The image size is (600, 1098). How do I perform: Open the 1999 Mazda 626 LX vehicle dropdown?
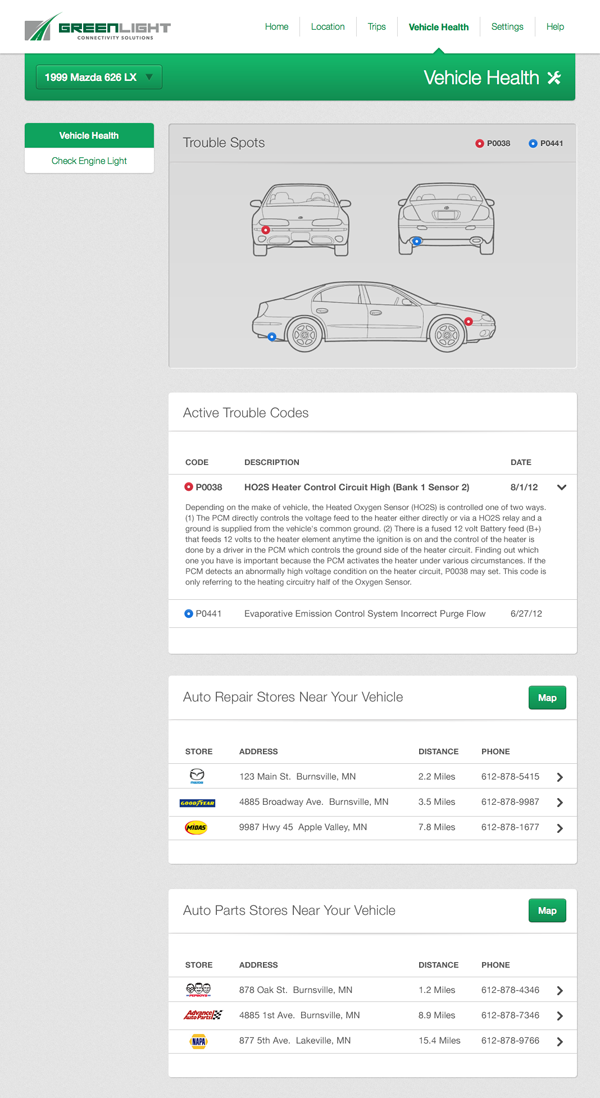(x=99, y=78)
